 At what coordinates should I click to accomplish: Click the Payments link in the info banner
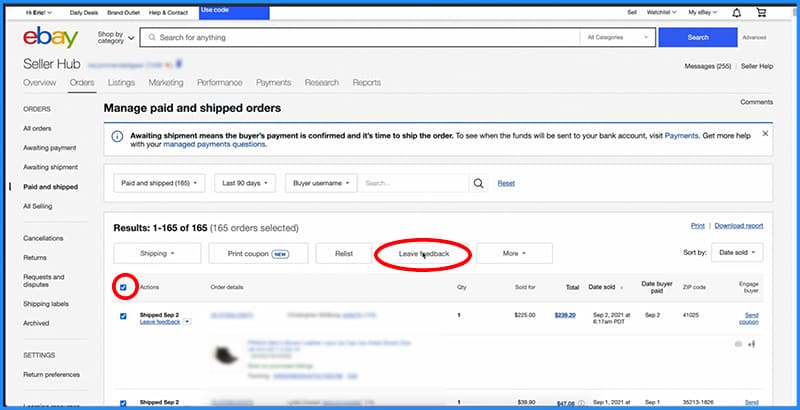coord(681,136)
